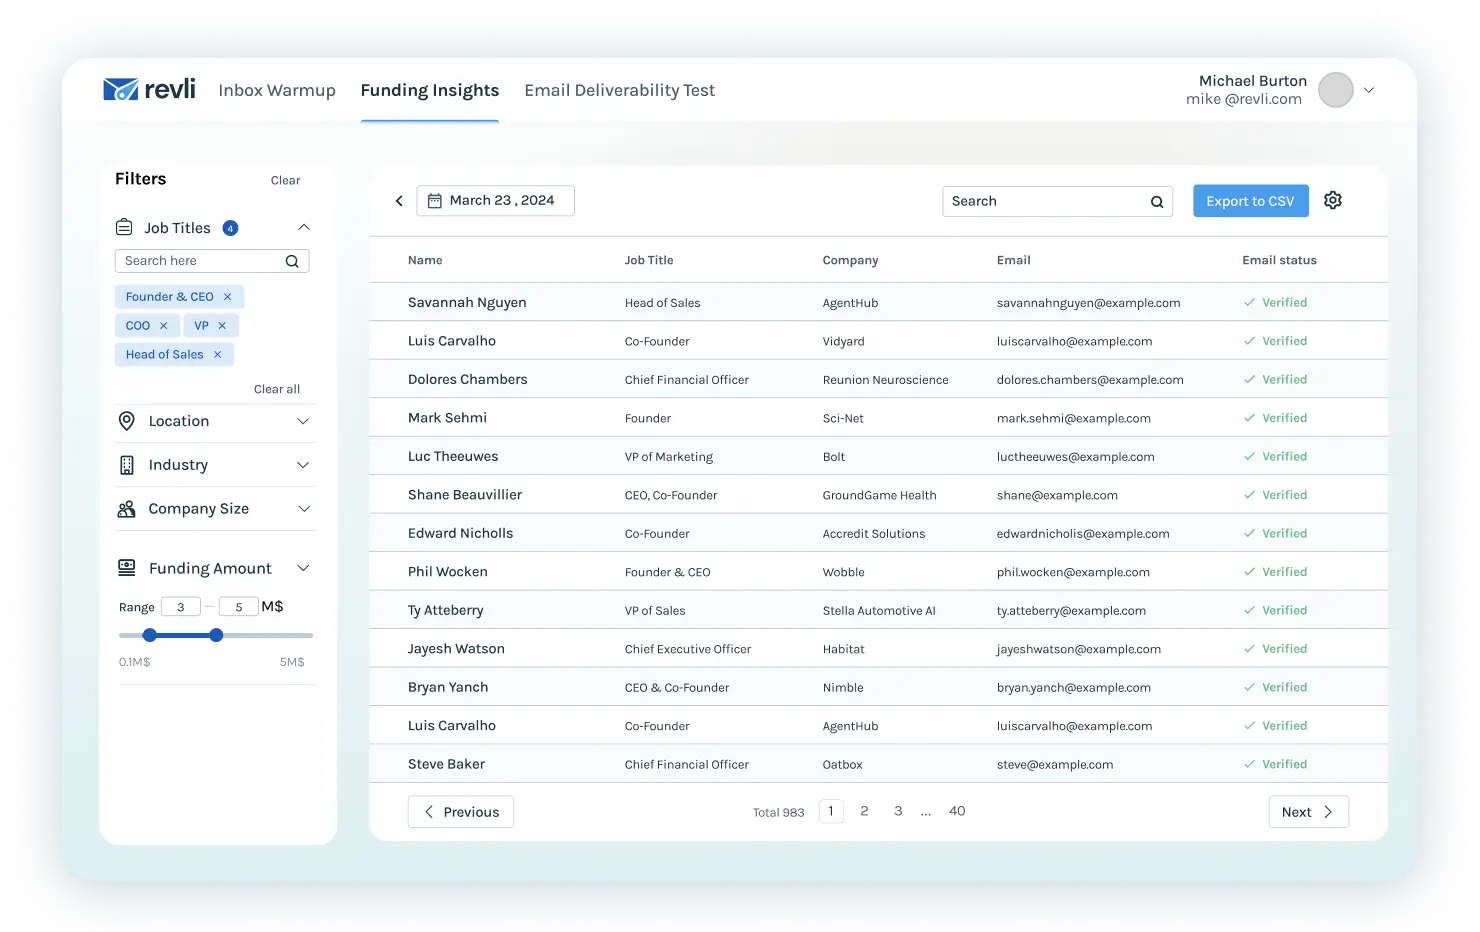1480x932 pixels.
Task: Click company Reunion Neuroscience
Action: pos(886,380)
